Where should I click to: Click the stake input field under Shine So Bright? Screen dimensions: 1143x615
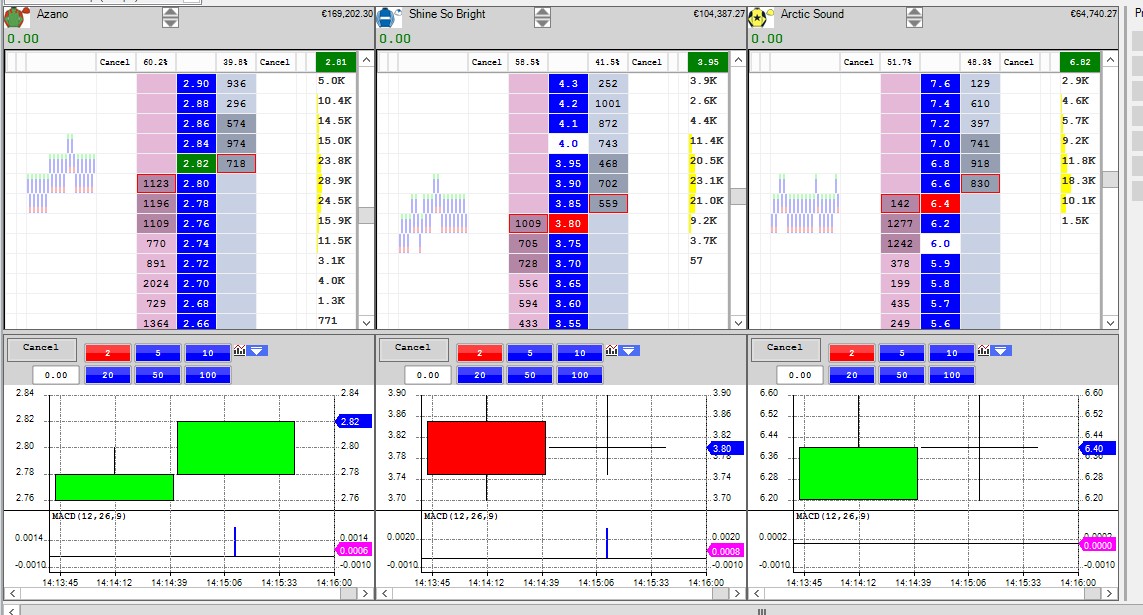pyautogui.click(x=427, y=375)
